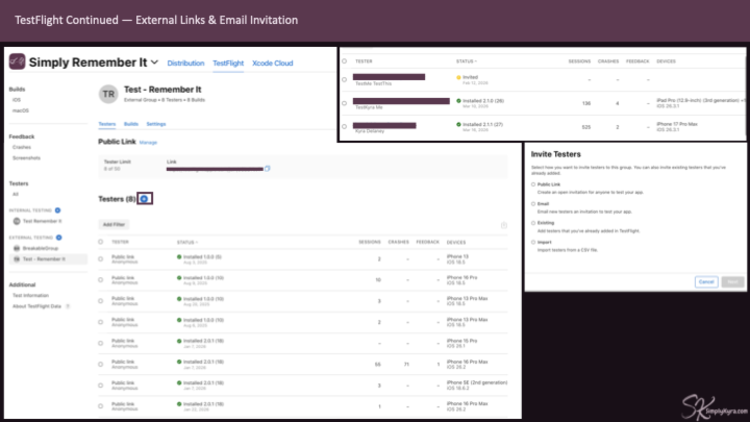The height and width of the screenshot is (422, 750).
Task: Copy the public link with copy icon
Action: coord(267,168)
